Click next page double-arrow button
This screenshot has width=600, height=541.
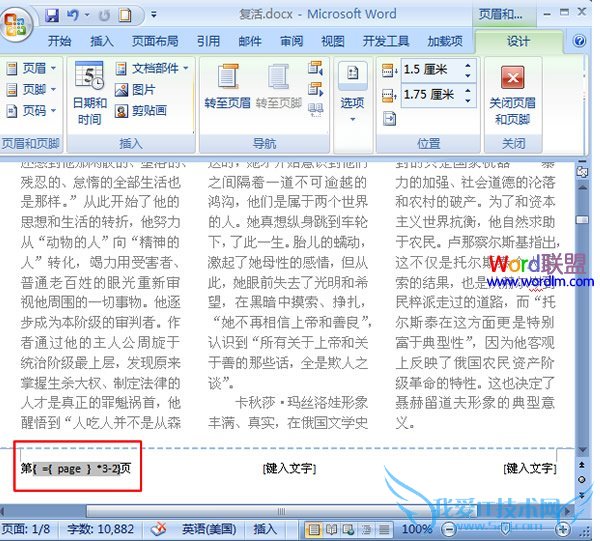pyautogui.click(x=582, y=495)
